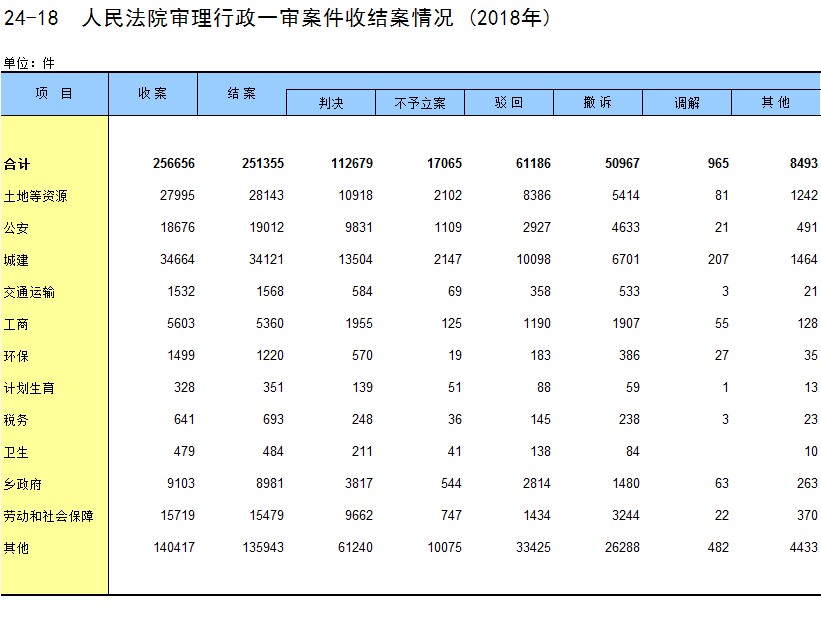Select the 驳回 column header

click(509, 103)
